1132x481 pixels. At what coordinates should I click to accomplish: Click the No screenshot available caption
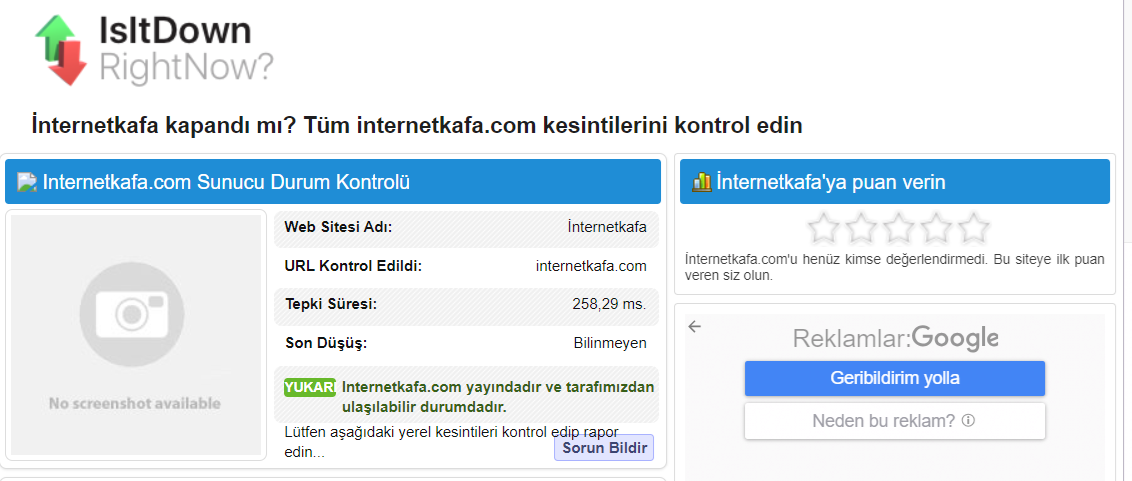tap(134, 404)
